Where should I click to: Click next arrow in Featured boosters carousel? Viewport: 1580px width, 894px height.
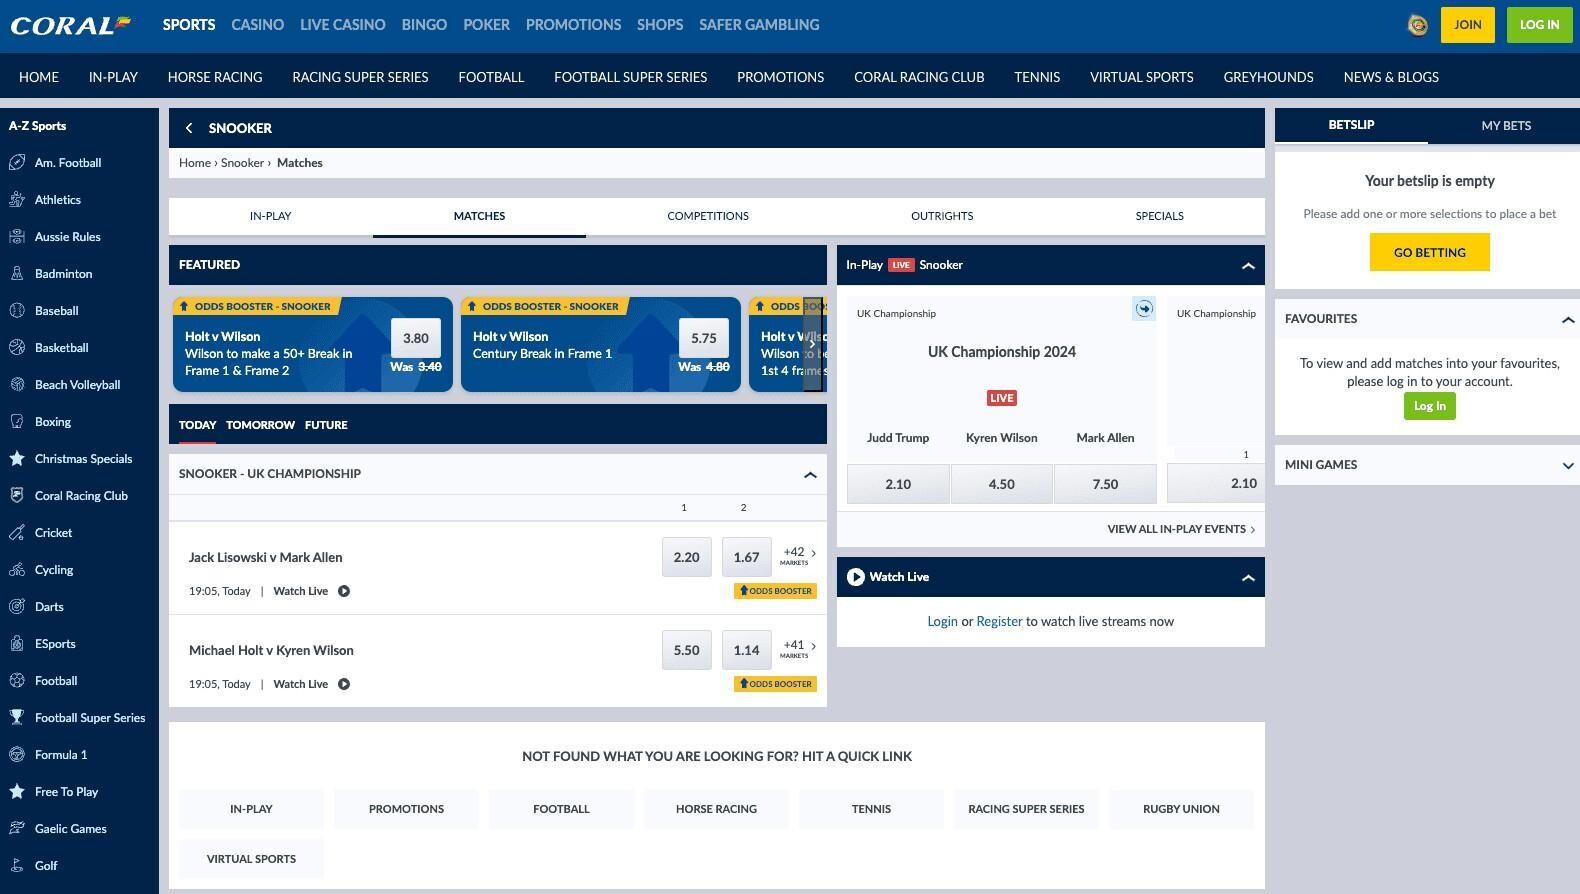[x=813, y=344]
